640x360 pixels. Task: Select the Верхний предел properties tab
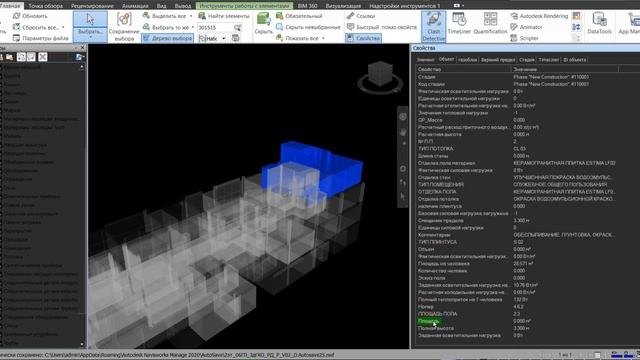[498, 60]
